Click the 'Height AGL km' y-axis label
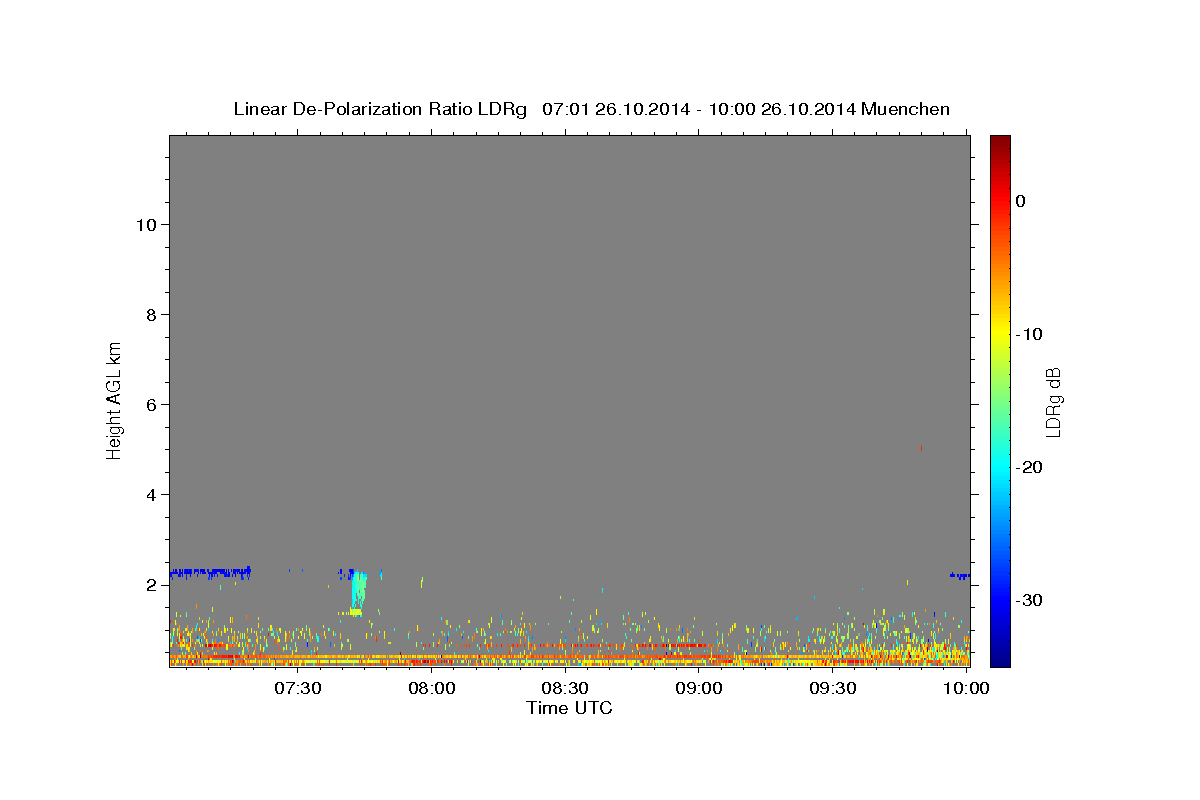The height and width of the screenshot is (800, 1200). [x=114, y=399]
